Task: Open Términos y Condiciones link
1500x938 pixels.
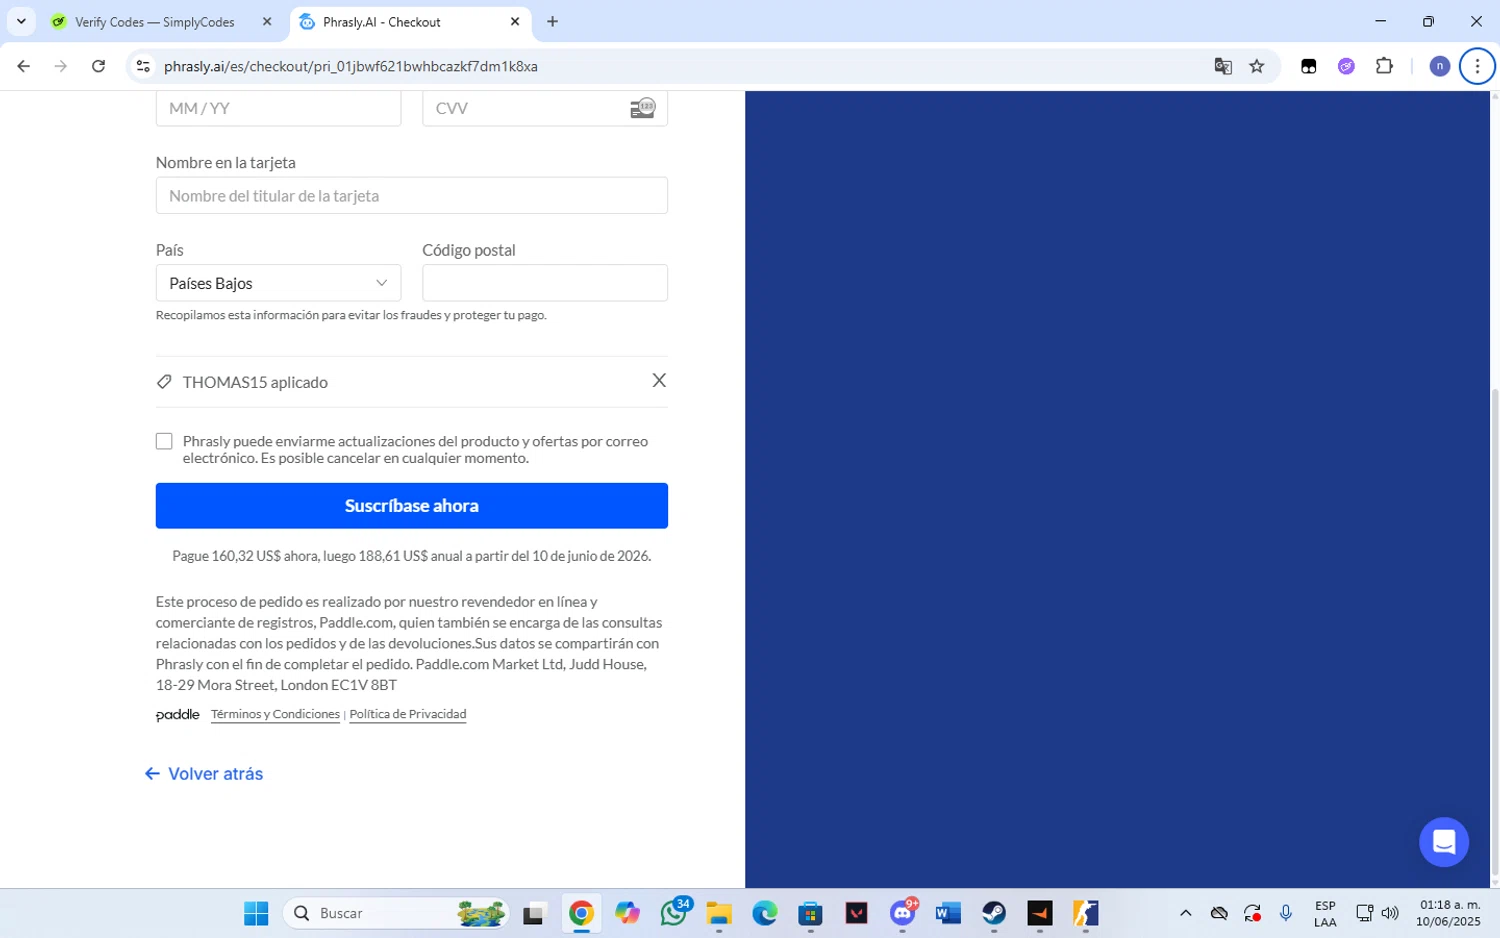Action: pyautogui.click(x=275, y=714)
